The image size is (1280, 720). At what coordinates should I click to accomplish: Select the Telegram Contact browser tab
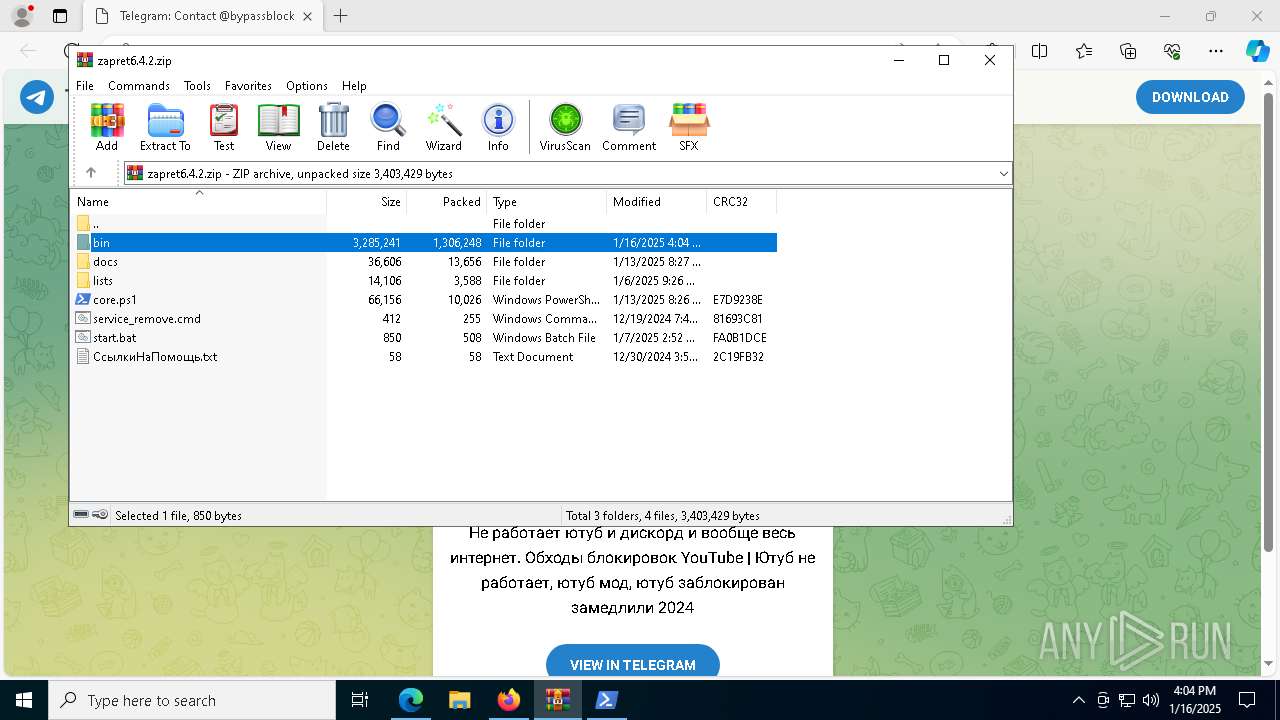203,16
